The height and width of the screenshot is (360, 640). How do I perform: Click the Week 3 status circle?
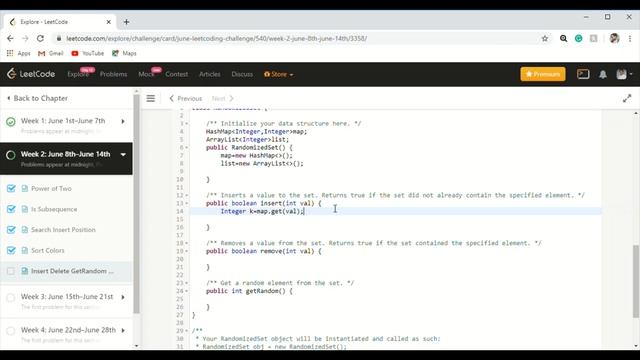(x=11, y=298)
